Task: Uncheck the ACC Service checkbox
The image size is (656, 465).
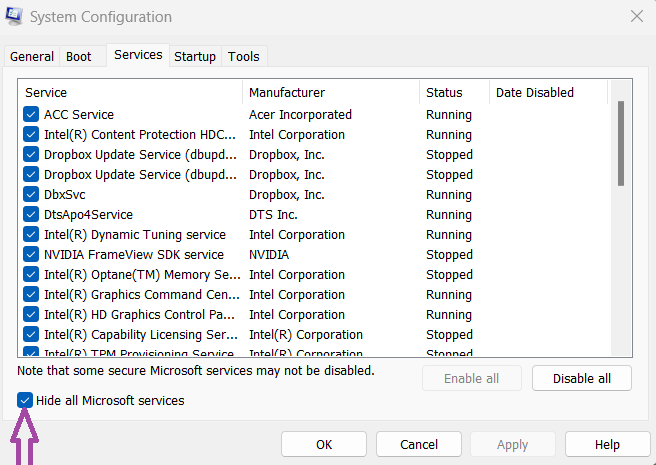Action: (x=31, y=115)
